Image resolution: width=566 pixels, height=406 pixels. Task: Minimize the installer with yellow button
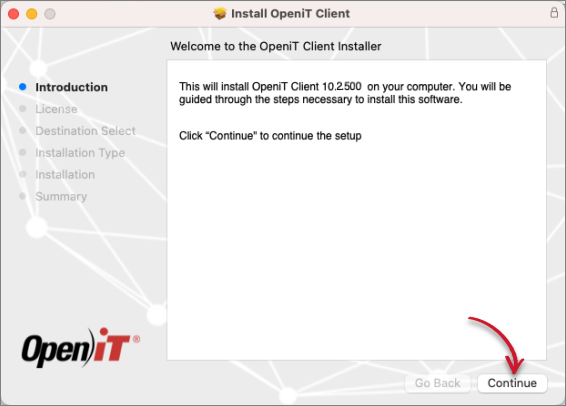32,14
